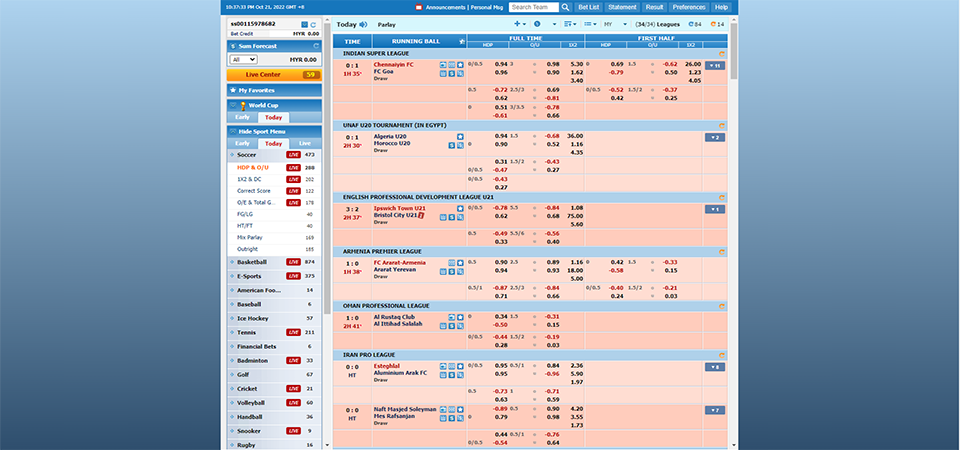
Task: Click the orange live refresh counter 14
Action: 717,24
